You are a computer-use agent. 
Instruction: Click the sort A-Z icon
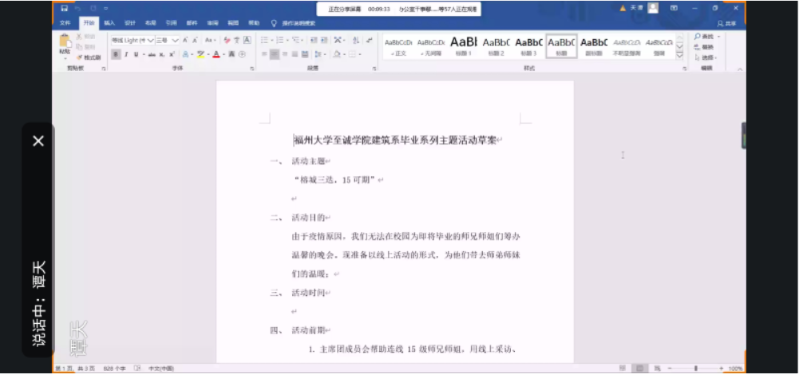click(356, 40)
